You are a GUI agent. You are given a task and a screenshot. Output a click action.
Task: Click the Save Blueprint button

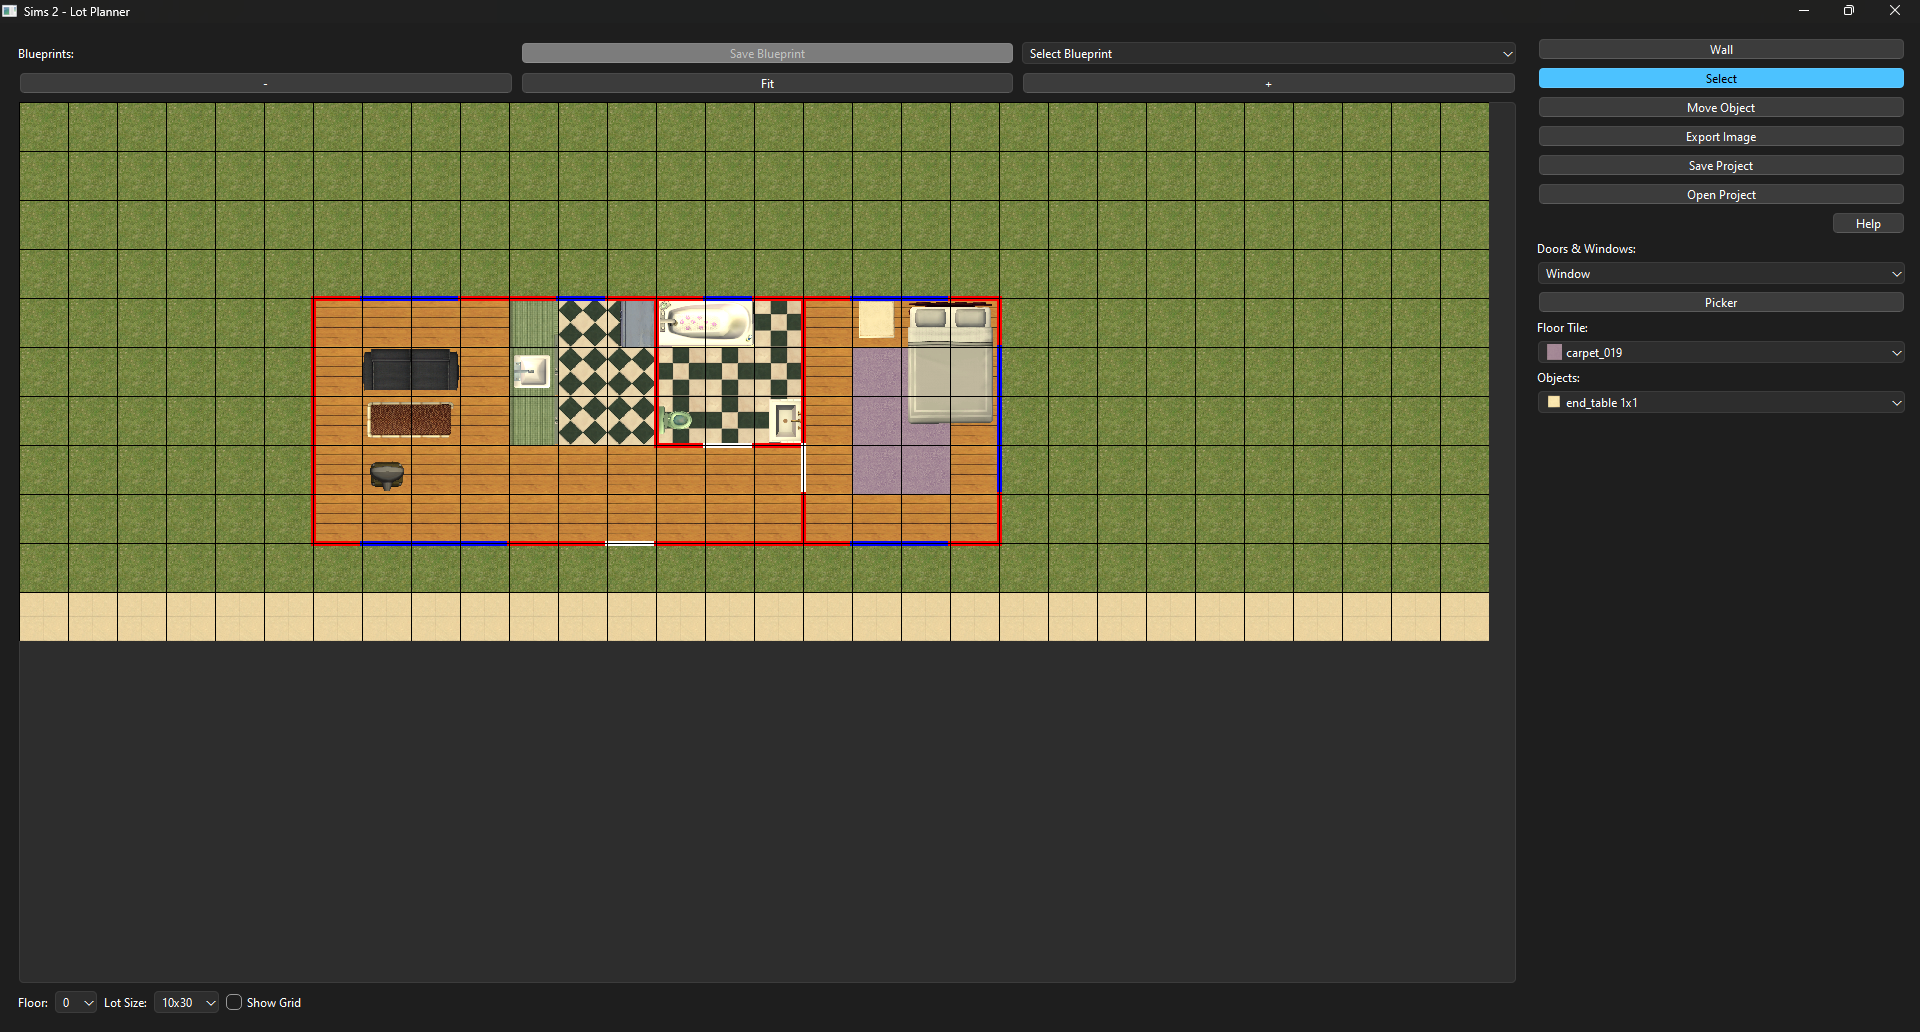pos(767,53)
